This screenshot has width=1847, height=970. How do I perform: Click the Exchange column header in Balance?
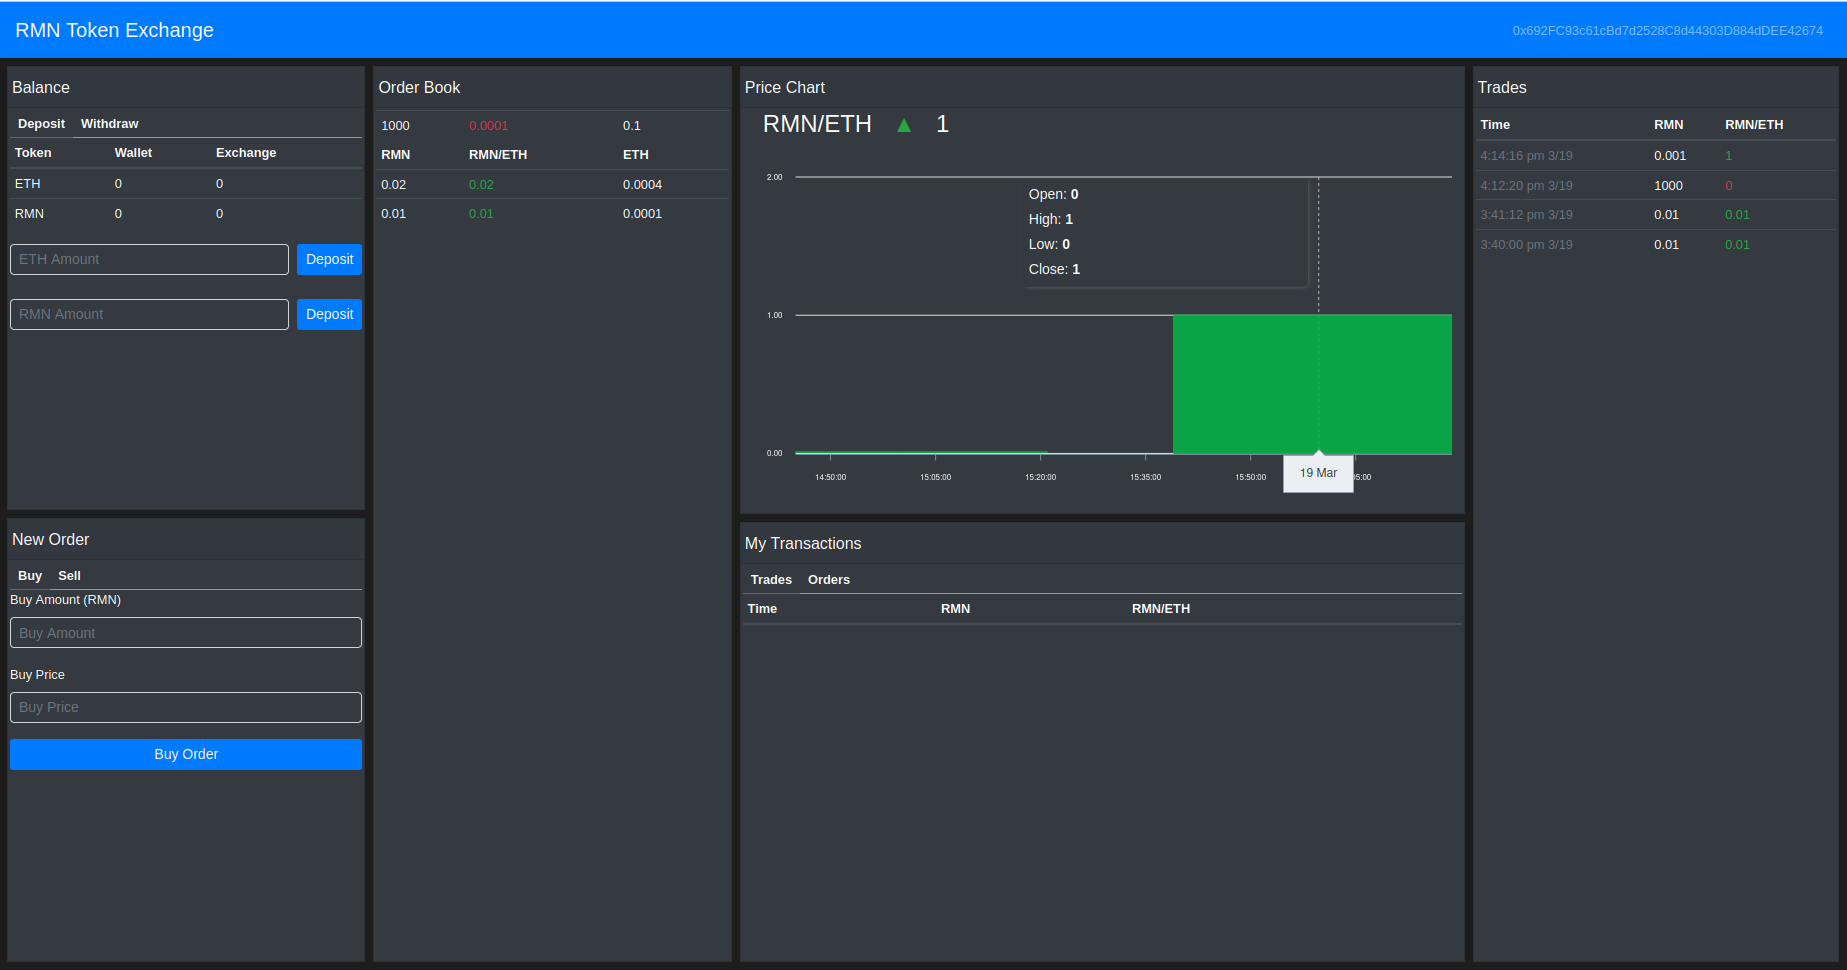coord(246,153)
